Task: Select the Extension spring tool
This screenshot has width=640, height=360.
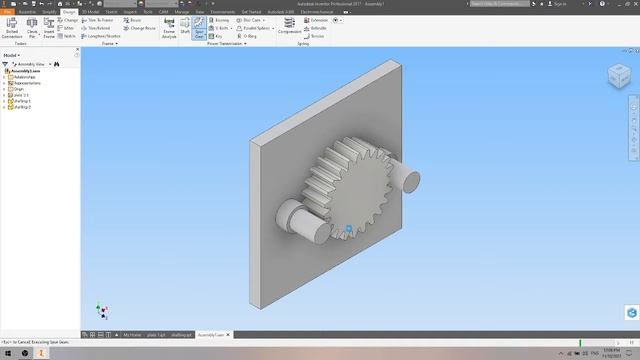Action: click(x=316, y=20)
